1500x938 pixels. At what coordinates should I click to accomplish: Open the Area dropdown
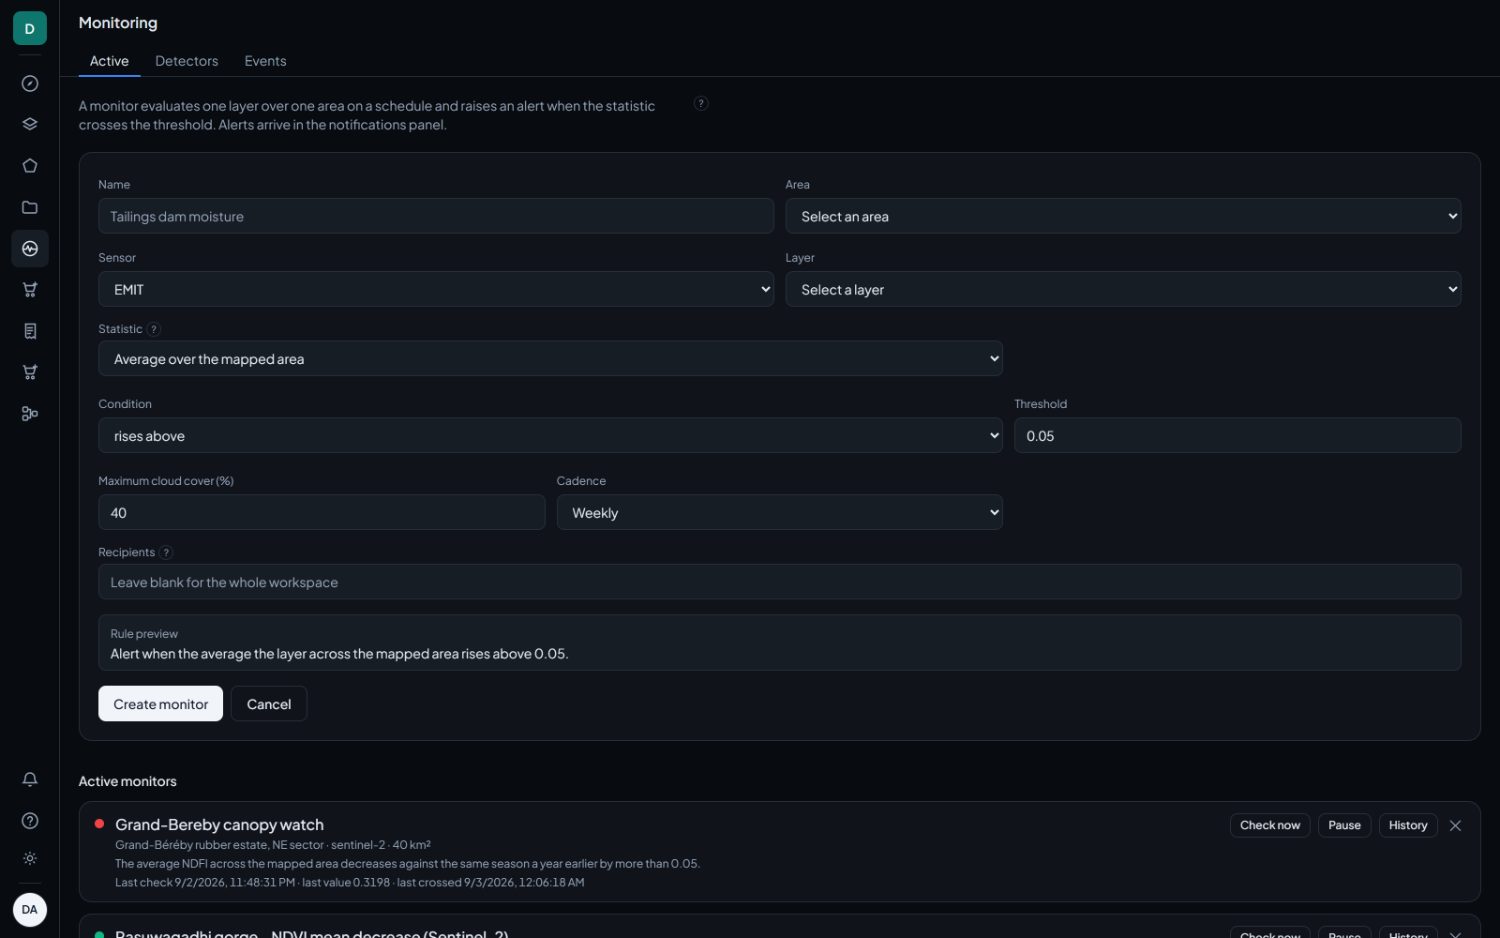(1123, 216)
